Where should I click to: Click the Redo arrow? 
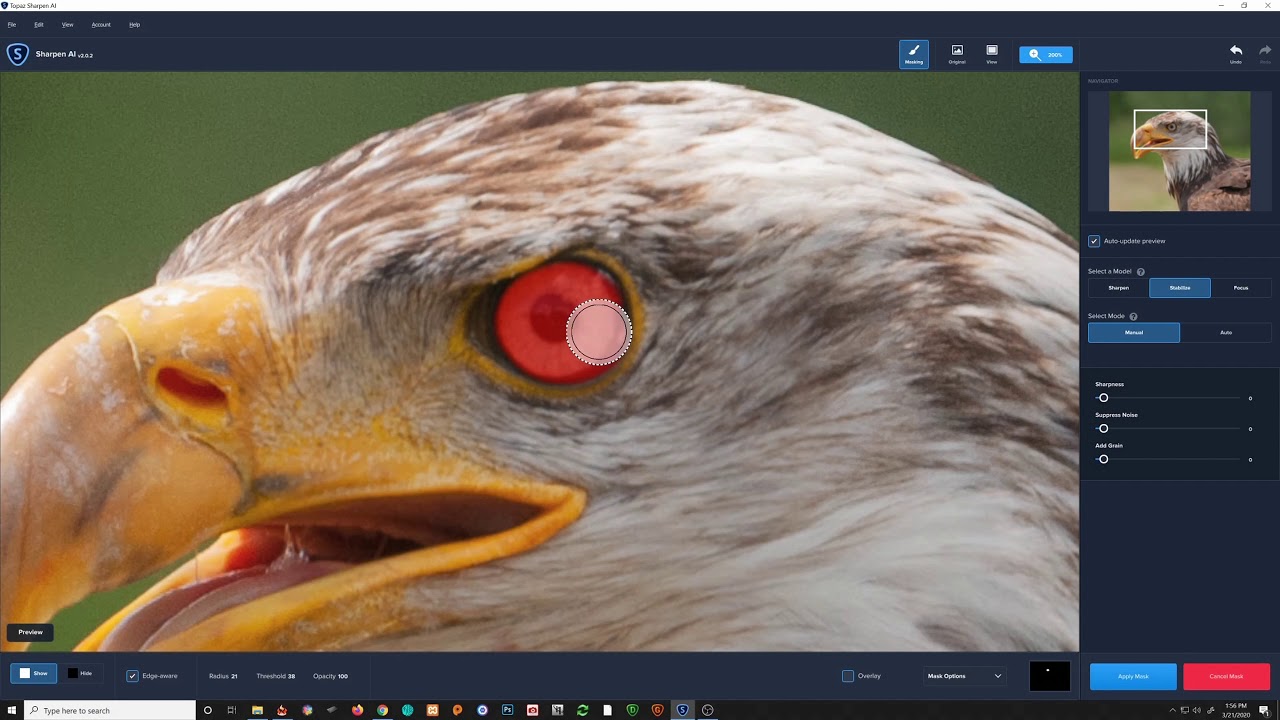[1266, 54]
